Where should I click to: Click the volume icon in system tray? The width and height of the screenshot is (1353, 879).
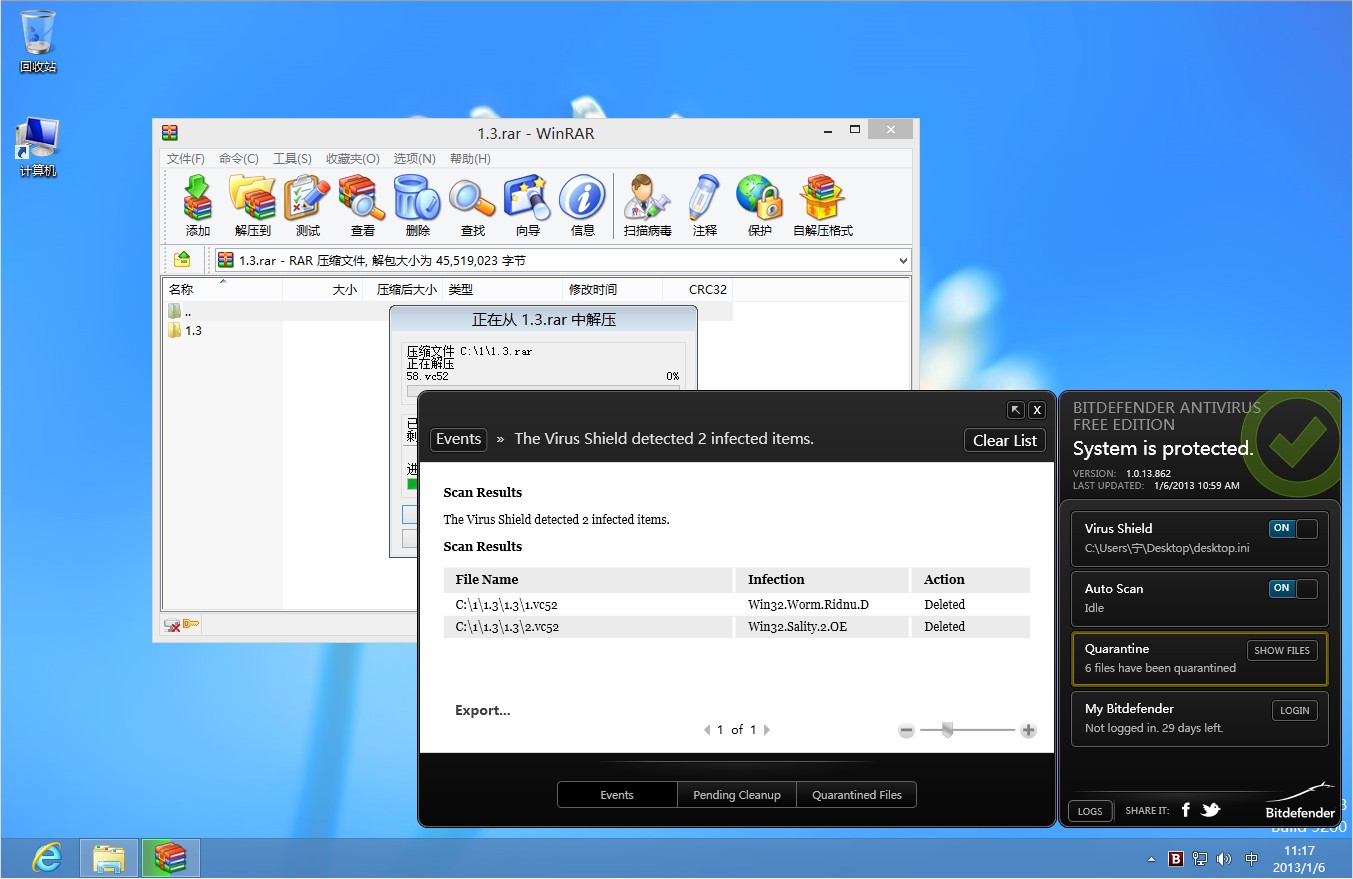(1224, 859)
